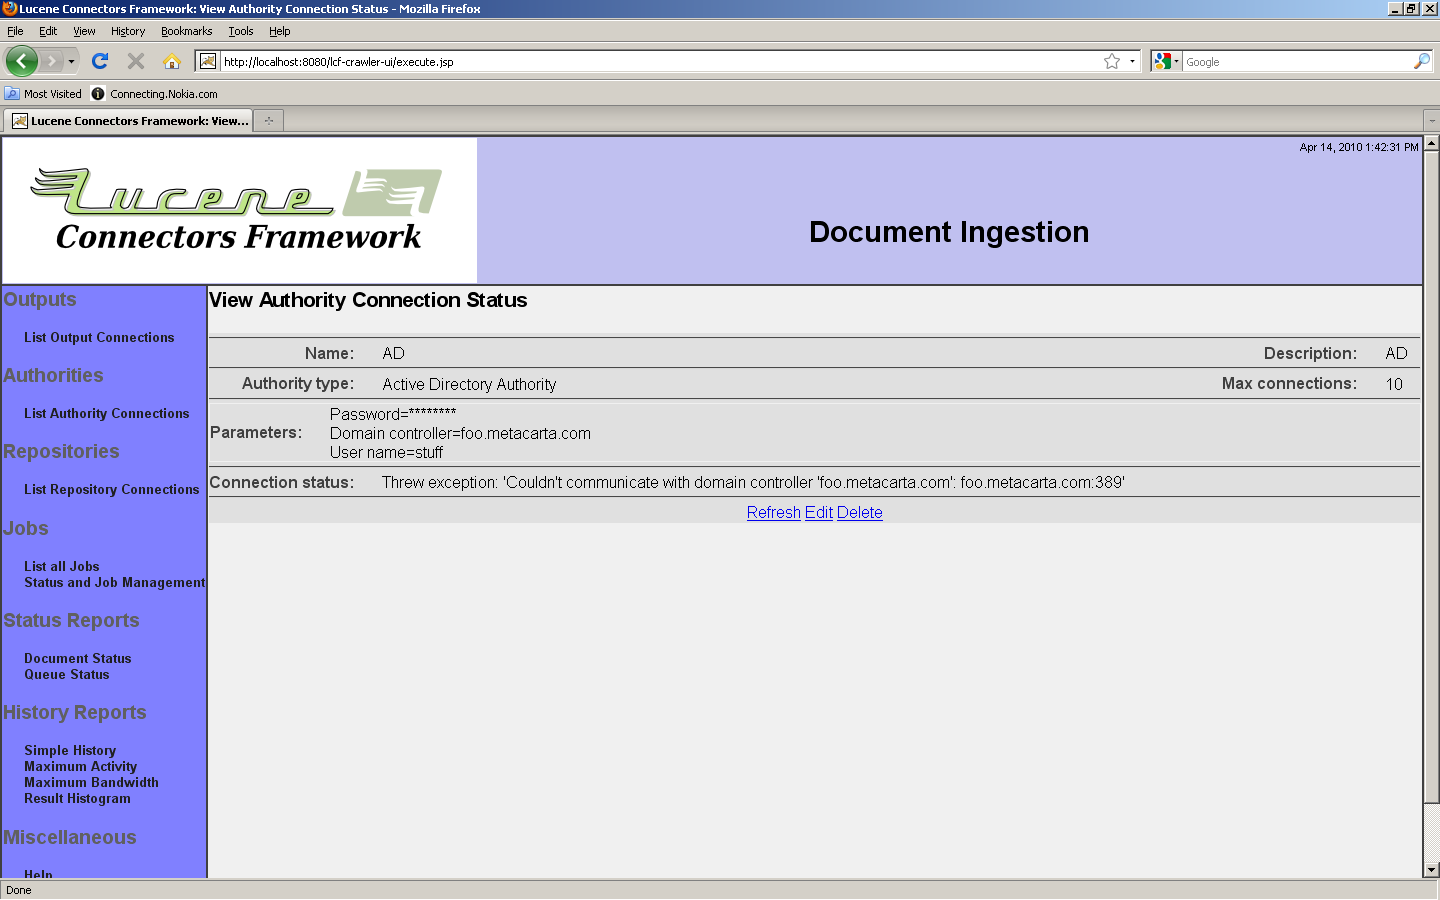Click the Most Visited bookmarks icon
1440x900 pixels.
coord(12,94)
